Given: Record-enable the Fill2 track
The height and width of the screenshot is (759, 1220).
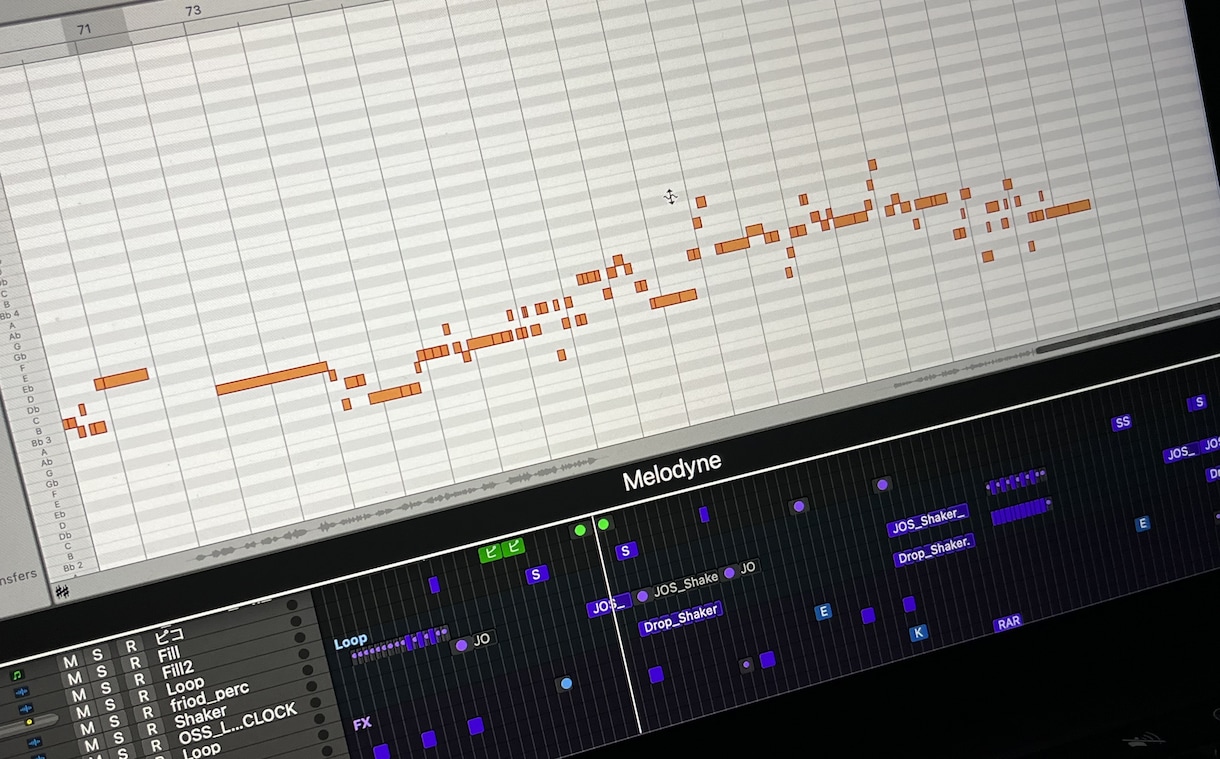Looking at the screenshot, I should [140, 680].
